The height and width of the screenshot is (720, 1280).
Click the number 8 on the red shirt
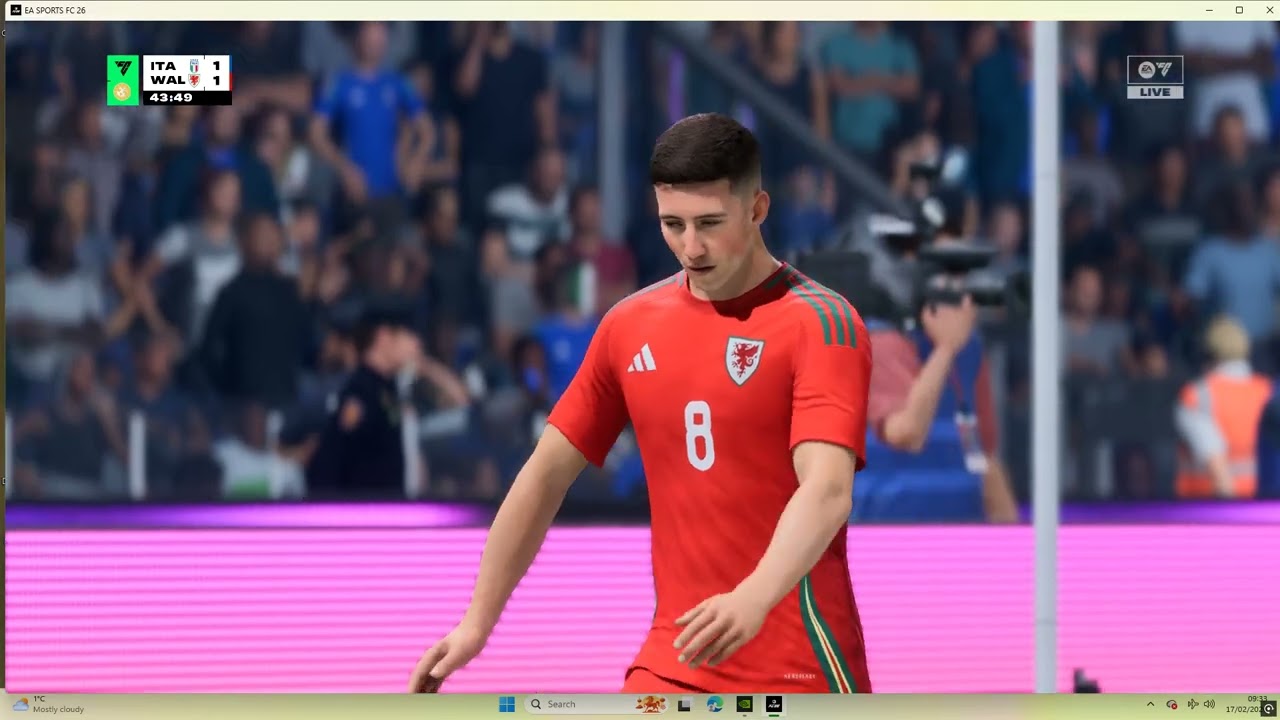700,435
